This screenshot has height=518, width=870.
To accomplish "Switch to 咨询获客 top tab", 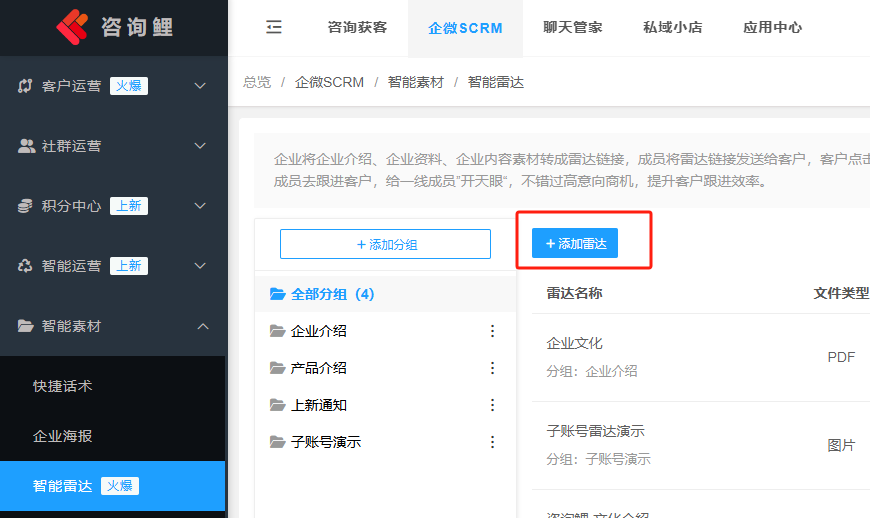I will coord(357,27).
